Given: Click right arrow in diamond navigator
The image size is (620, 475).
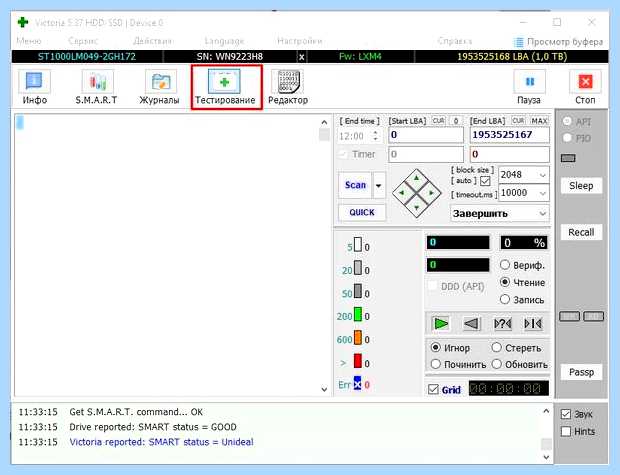Looking at the screenshot, I should coord(431,193).
